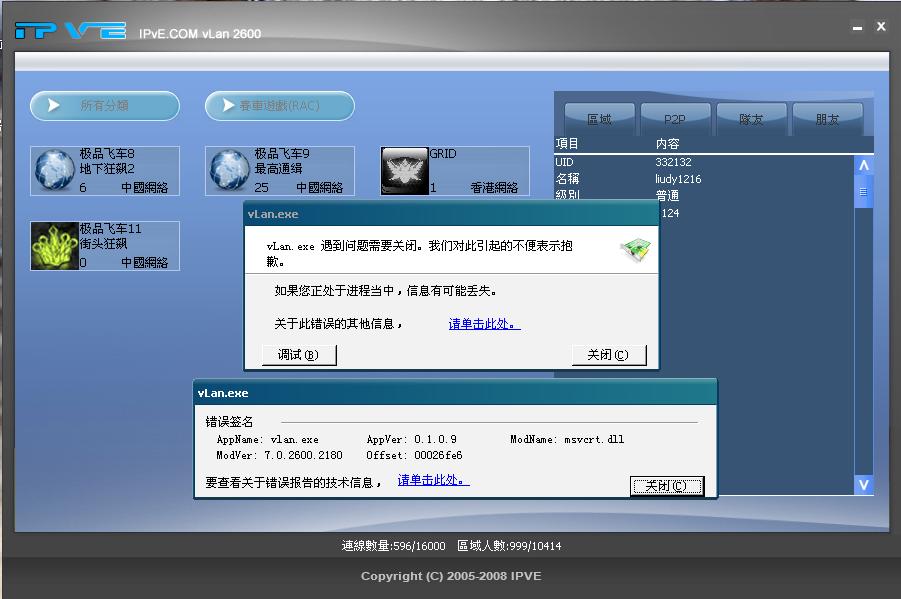Click 关闭(C) in the error signature dialog
The image size is (901, 599).
tap(667, 486)
